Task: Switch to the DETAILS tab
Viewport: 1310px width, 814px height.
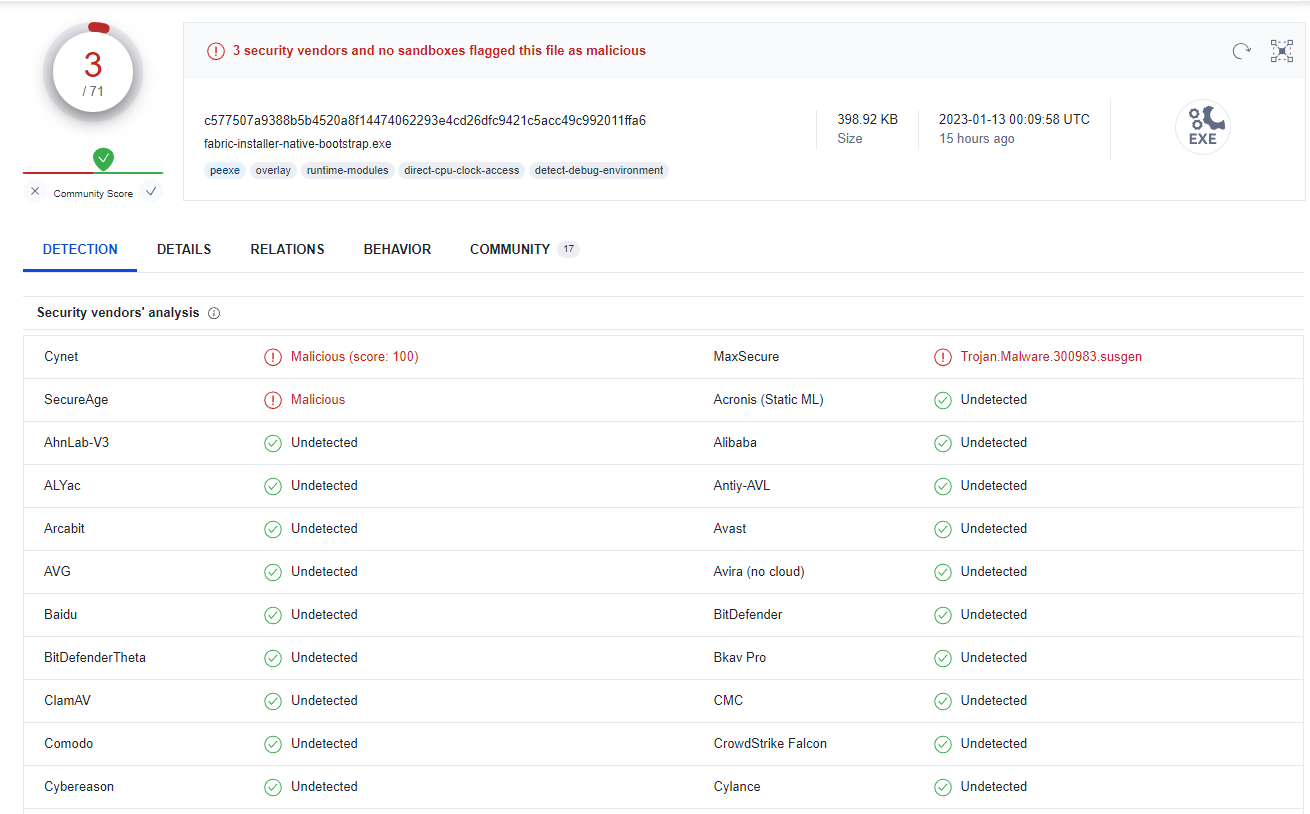Action: click(183, 249)
